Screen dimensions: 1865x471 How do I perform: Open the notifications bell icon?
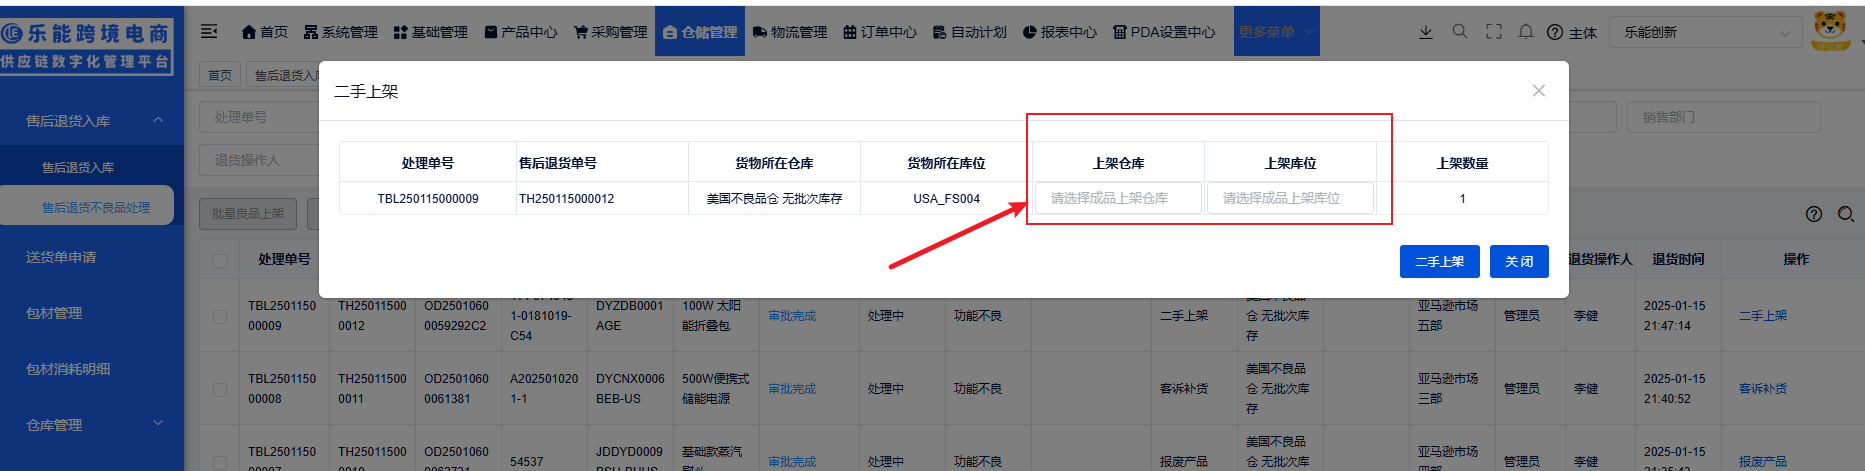pos(1526,32)
